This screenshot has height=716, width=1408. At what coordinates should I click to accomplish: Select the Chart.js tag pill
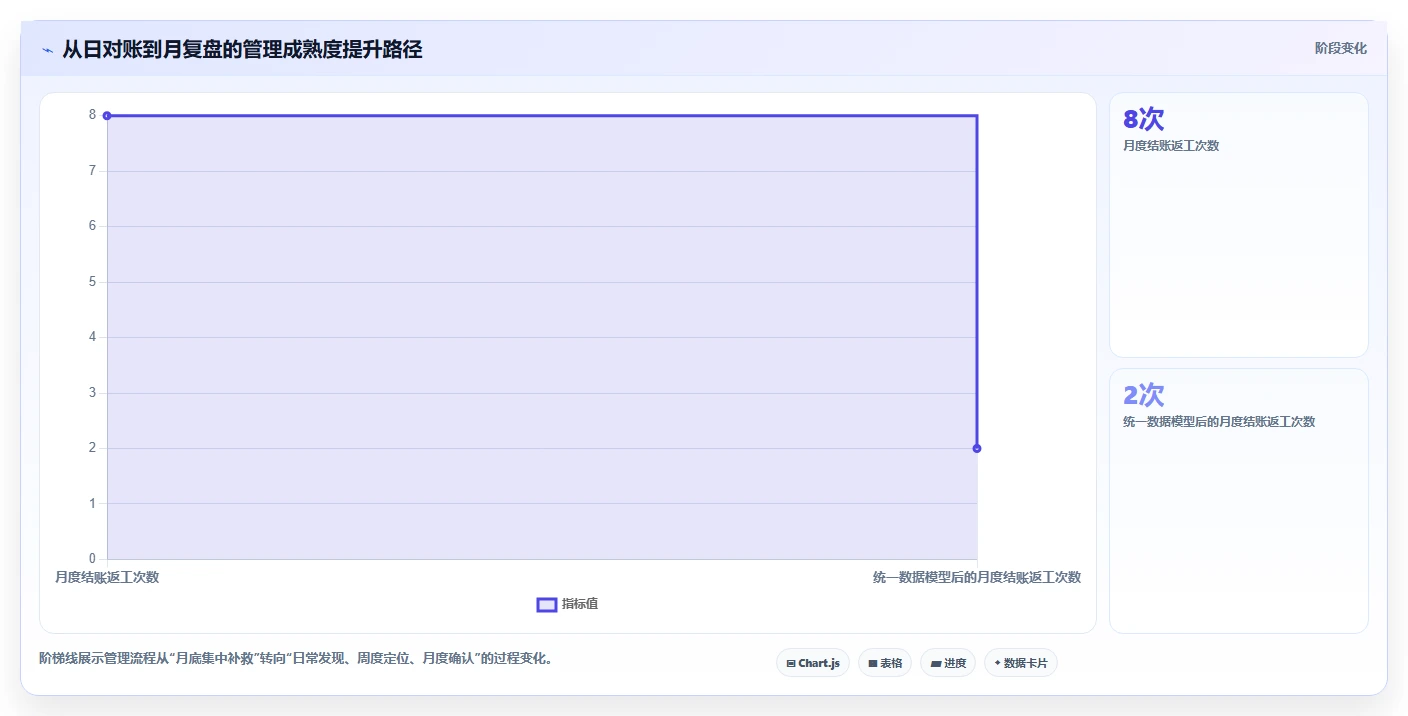[813, 663]
